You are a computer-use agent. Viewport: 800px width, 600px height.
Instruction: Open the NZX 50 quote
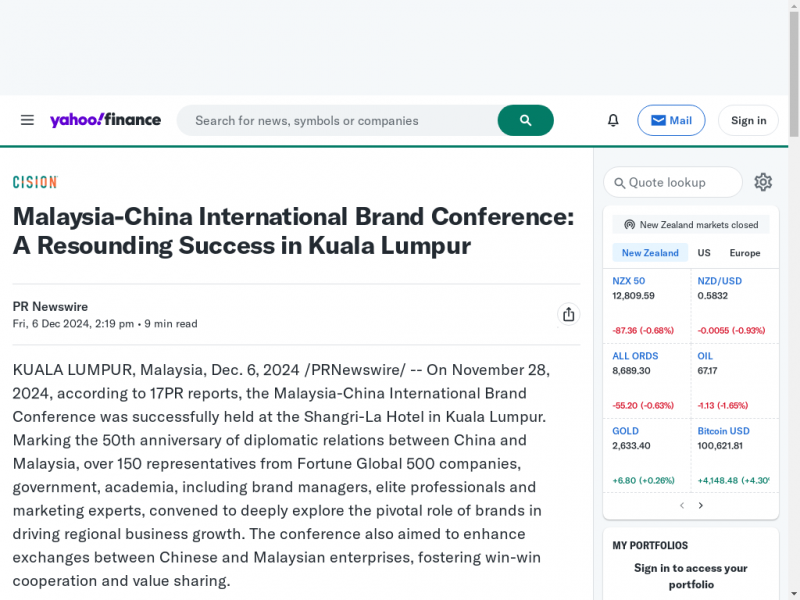[629, 281]
